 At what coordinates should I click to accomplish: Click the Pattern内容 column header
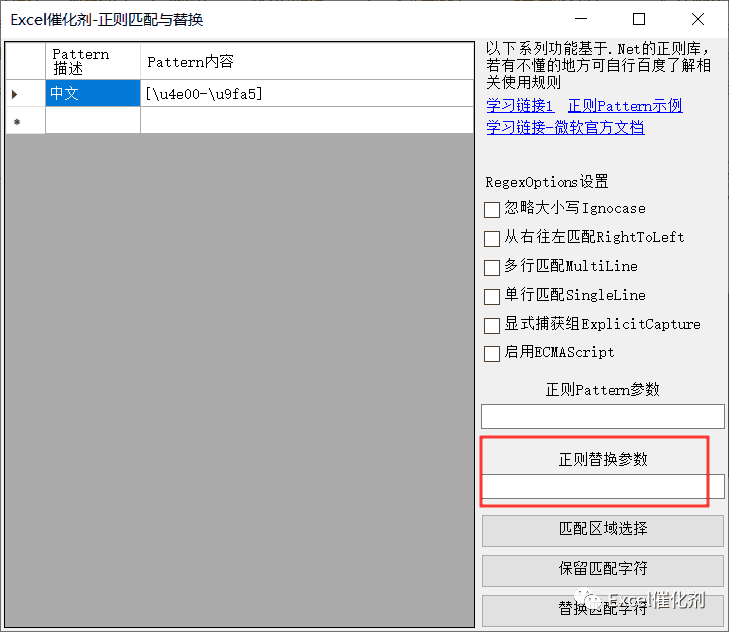(307, 61)
